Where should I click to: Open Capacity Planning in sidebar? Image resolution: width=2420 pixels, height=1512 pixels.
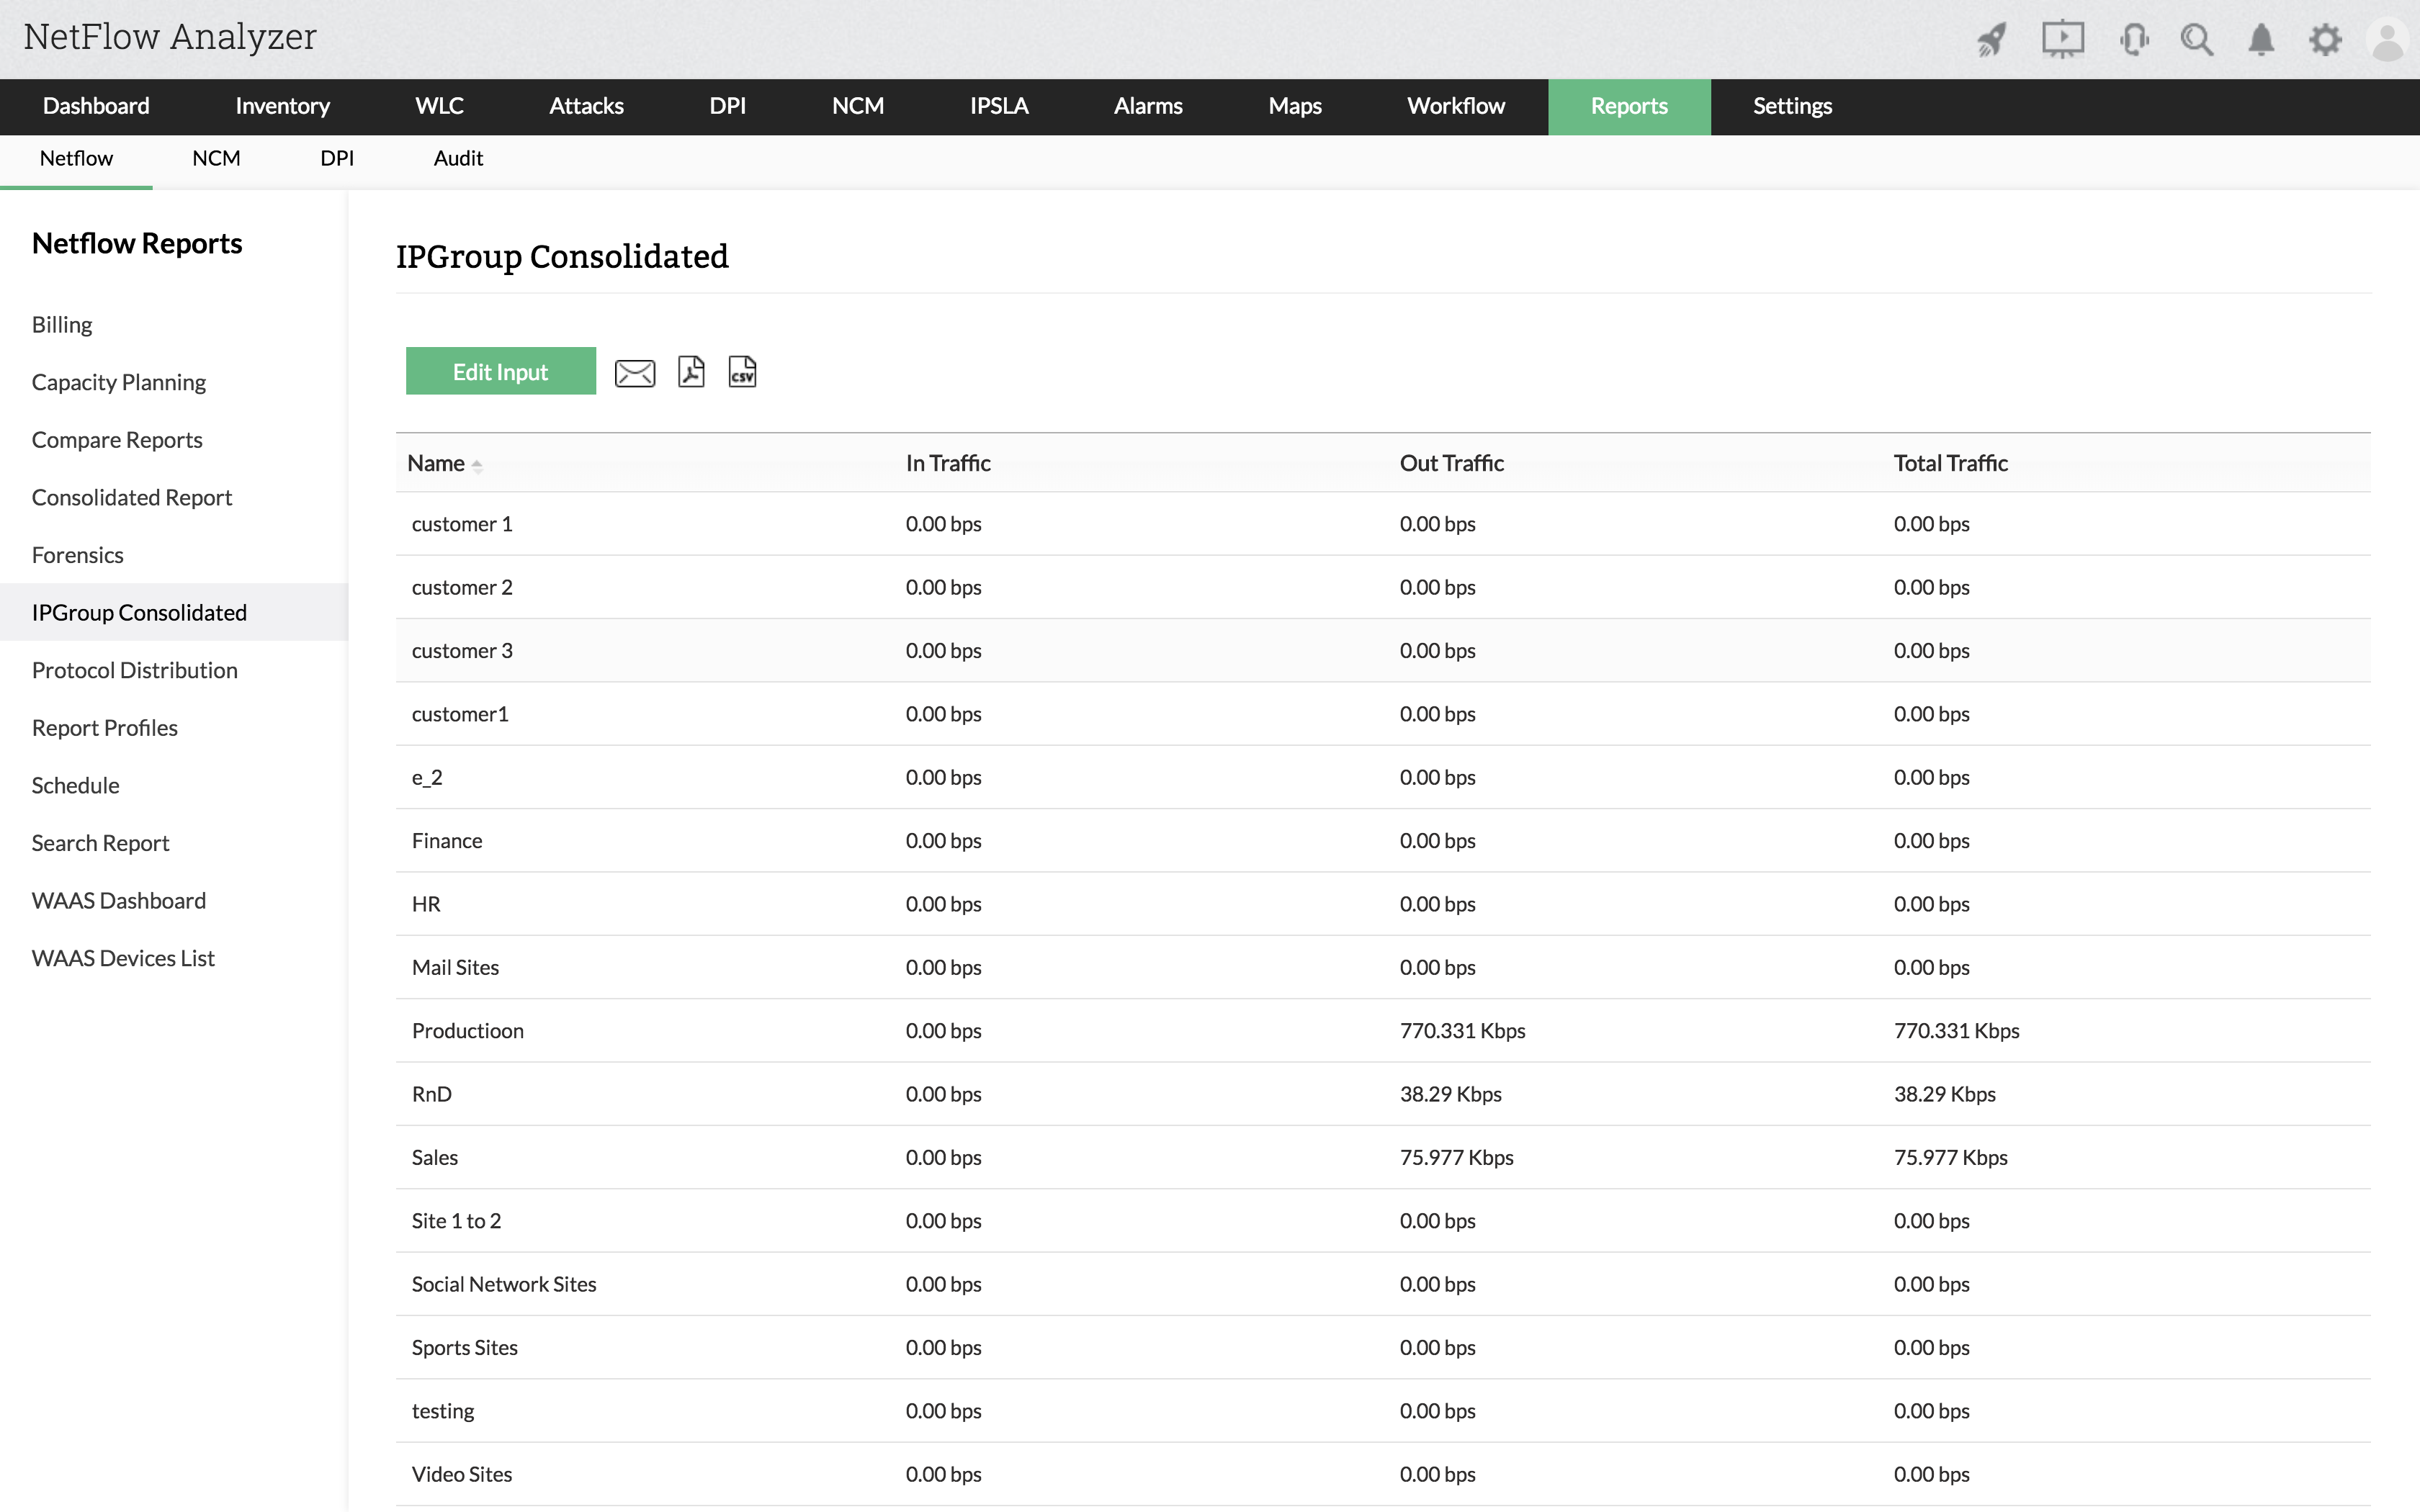[118, 382]
